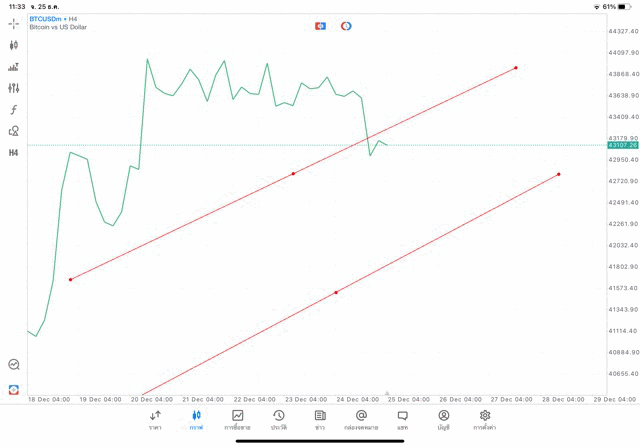Select the upper red trendline's middle anchor point
Image resolution: width=640 pixels, height=447 pixels.
[293, 174]
